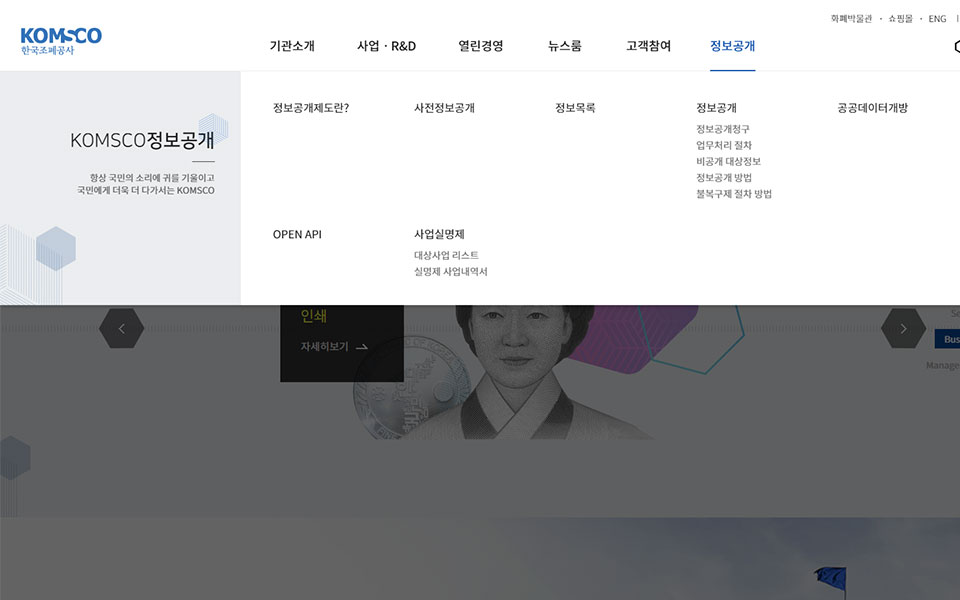Switch language using the ENG link
Screen dimensions: 960x600
pos(937,19)
